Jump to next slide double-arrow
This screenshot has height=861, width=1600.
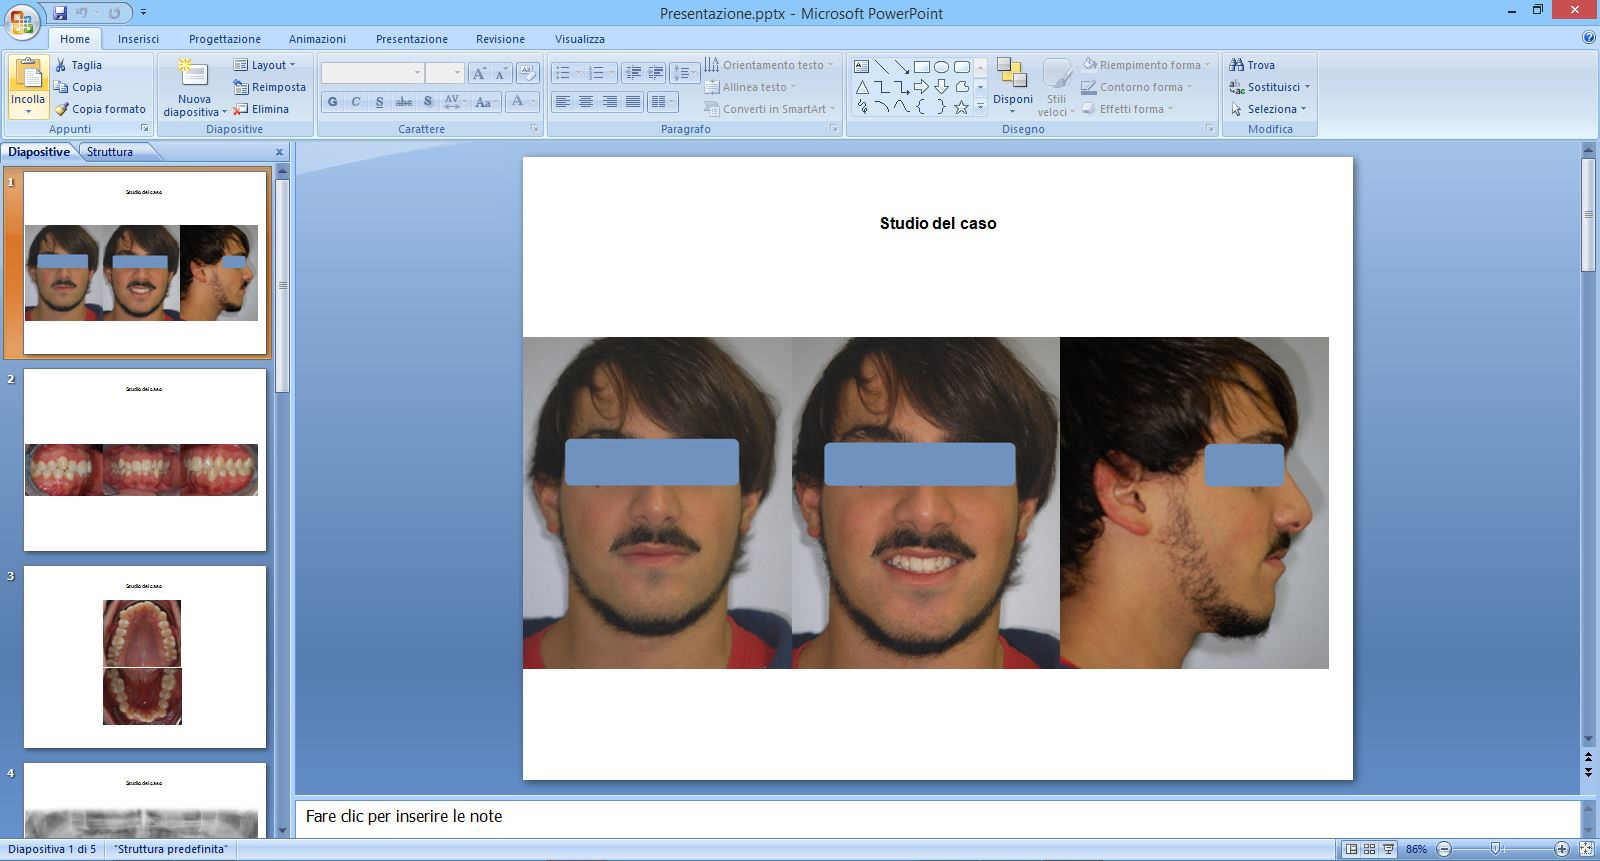[x=1588, y=773]
